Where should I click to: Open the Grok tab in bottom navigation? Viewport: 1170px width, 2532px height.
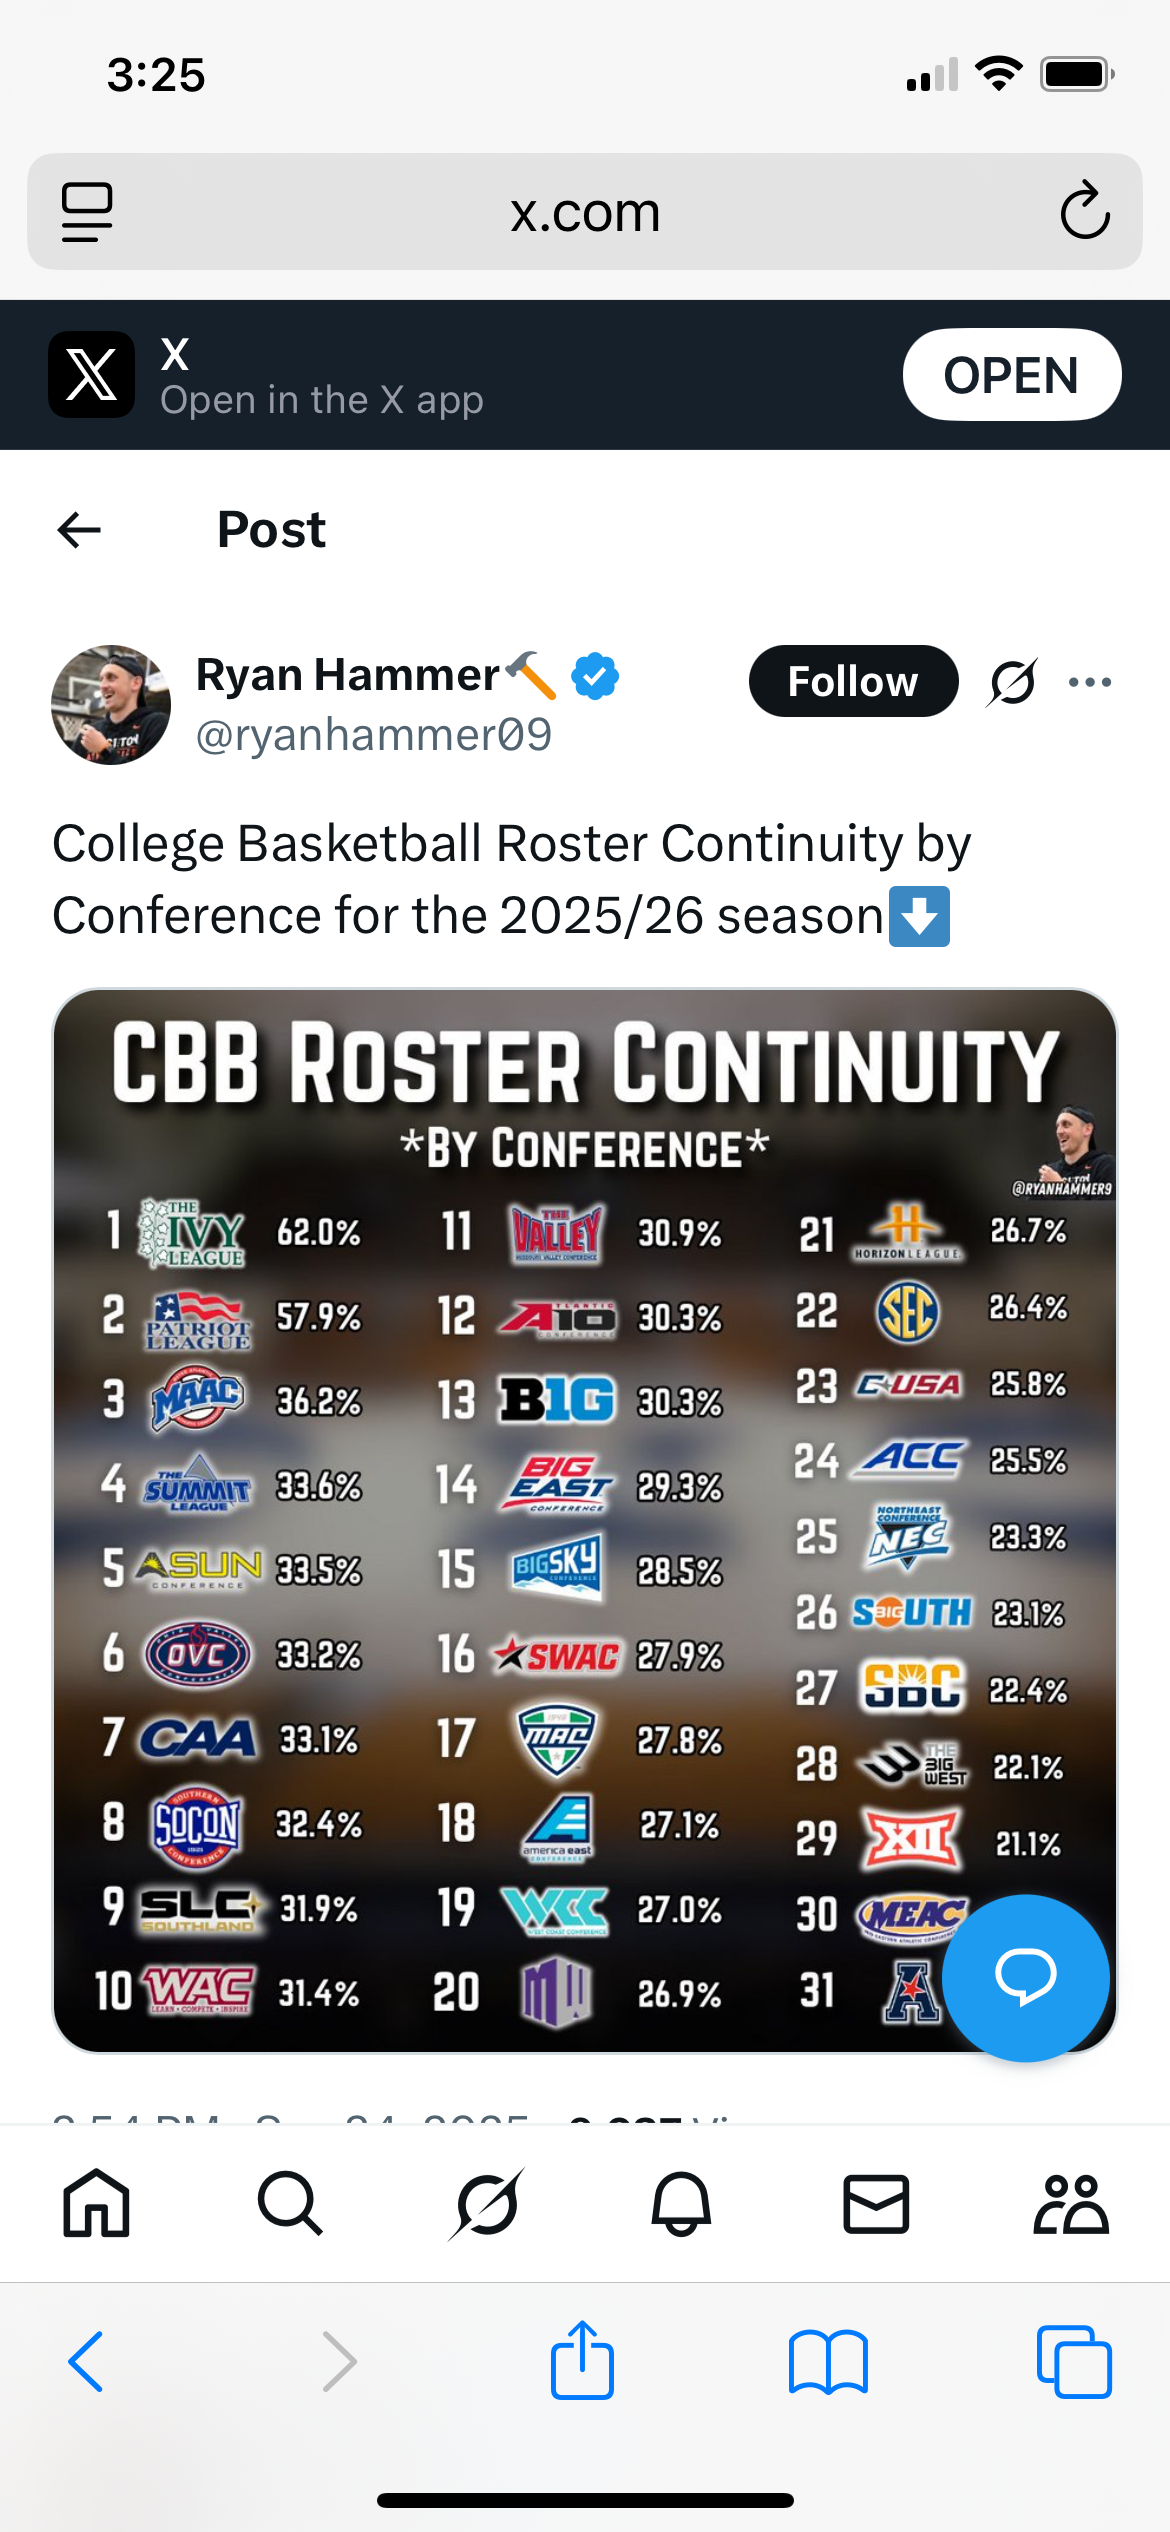(486, 2203)
